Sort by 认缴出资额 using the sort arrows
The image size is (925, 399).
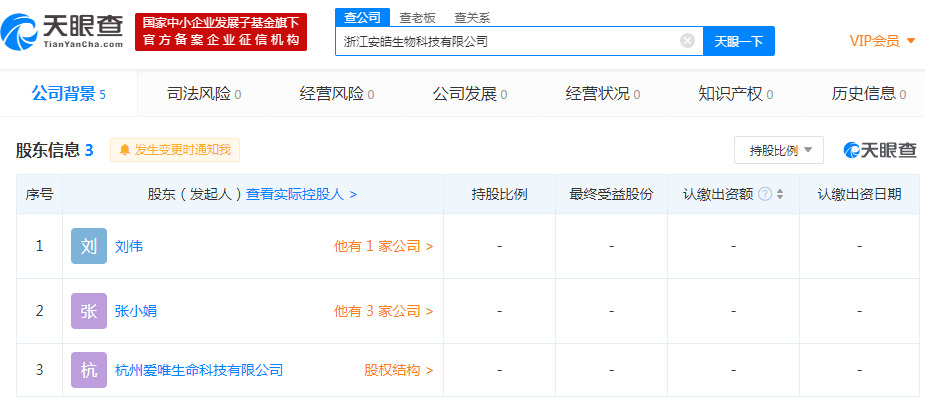(x=780, y=194)
